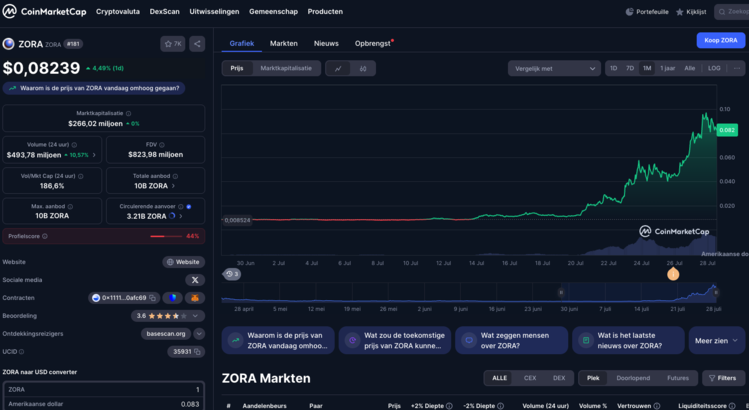The image size is (749, 410).
Task: Grab the right range handle in the chart navigator
Action: (716, 292)
